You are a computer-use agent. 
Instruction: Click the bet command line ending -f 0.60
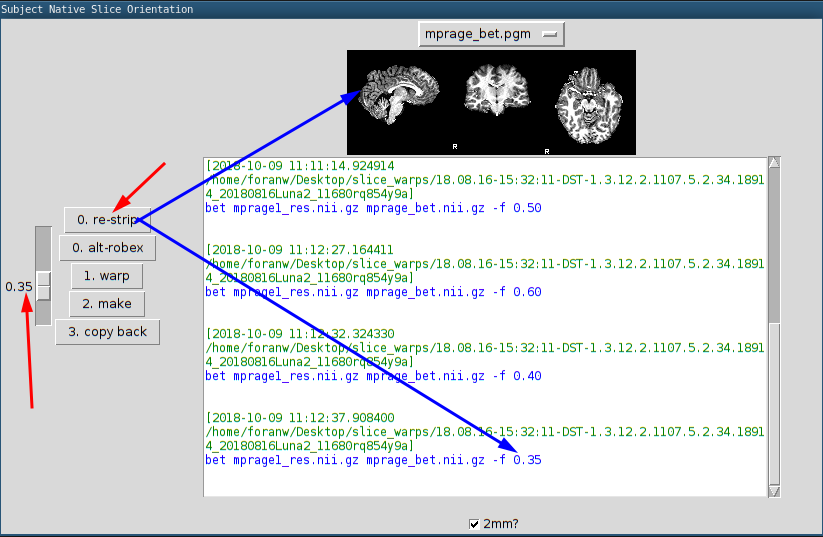[373, 292]
